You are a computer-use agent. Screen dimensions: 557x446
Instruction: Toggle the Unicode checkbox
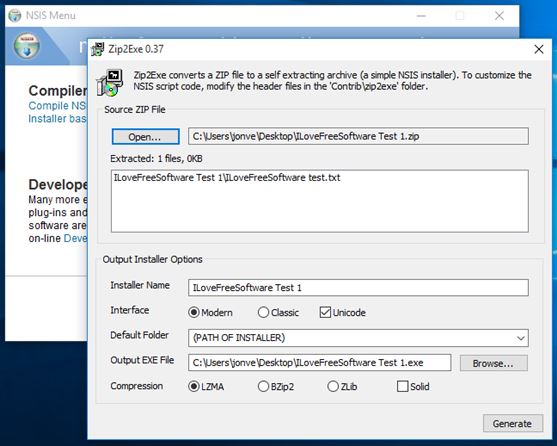[342, 312]
